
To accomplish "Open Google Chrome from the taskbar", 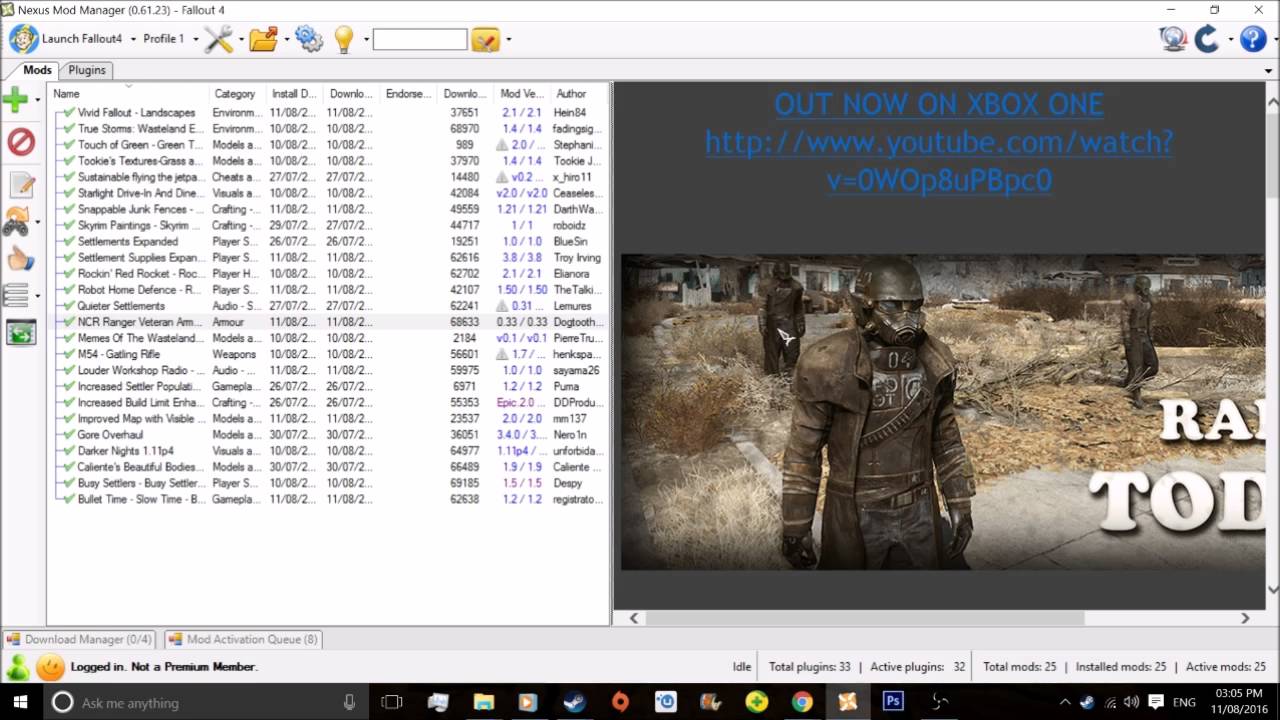I will coord(802,702).
